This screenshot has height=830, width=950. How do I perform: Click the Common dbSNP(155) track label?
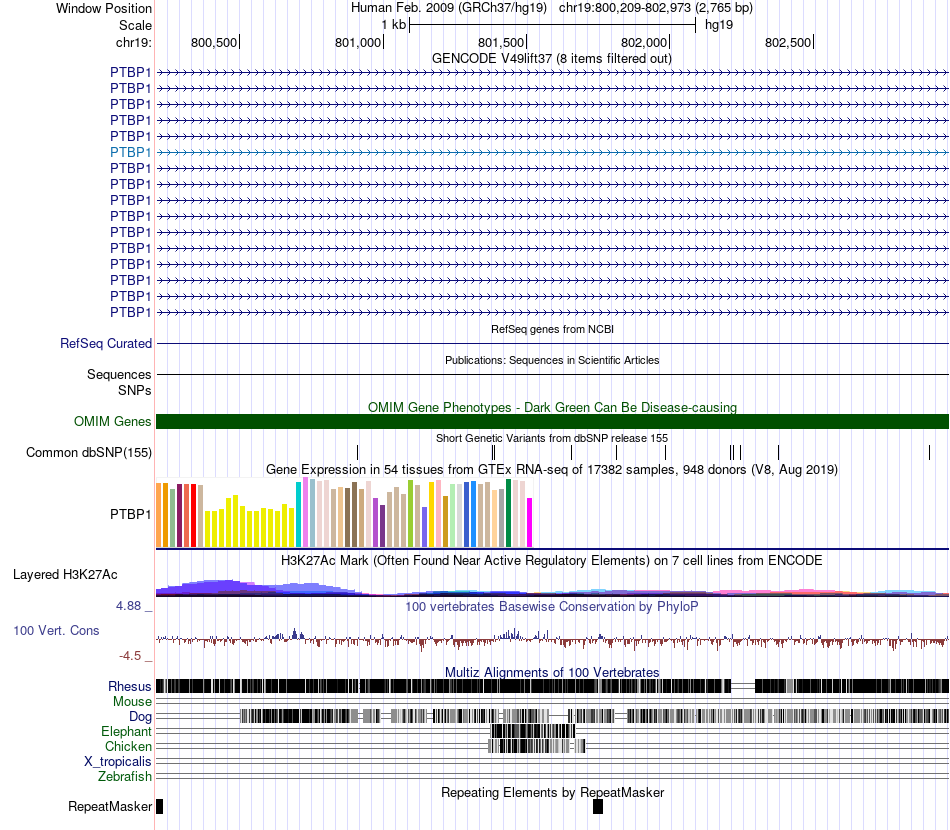coord(89,453)
